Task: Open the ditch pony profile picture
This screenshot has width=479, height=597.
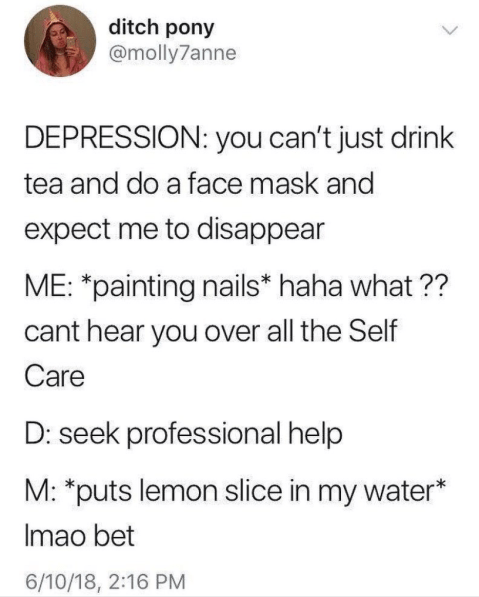Action: (x=61, y=41)
